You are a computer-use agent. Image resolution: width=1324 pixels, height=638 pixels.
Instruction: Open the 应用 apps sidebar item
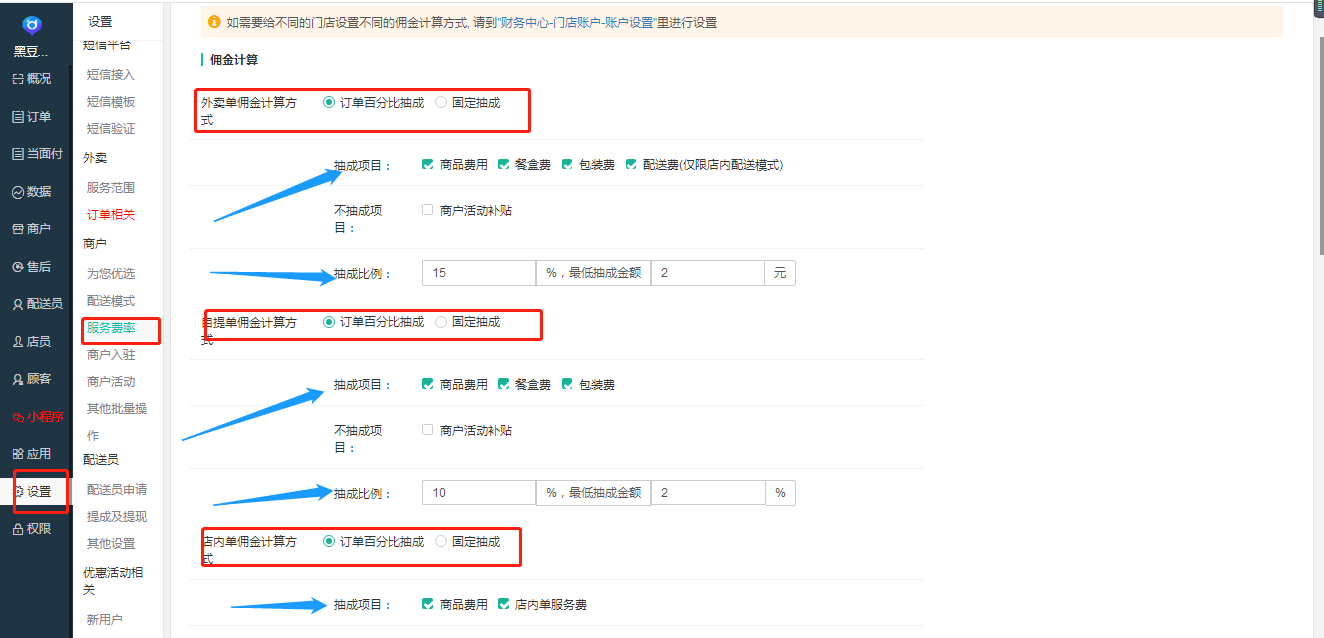[x=32, y=454]
